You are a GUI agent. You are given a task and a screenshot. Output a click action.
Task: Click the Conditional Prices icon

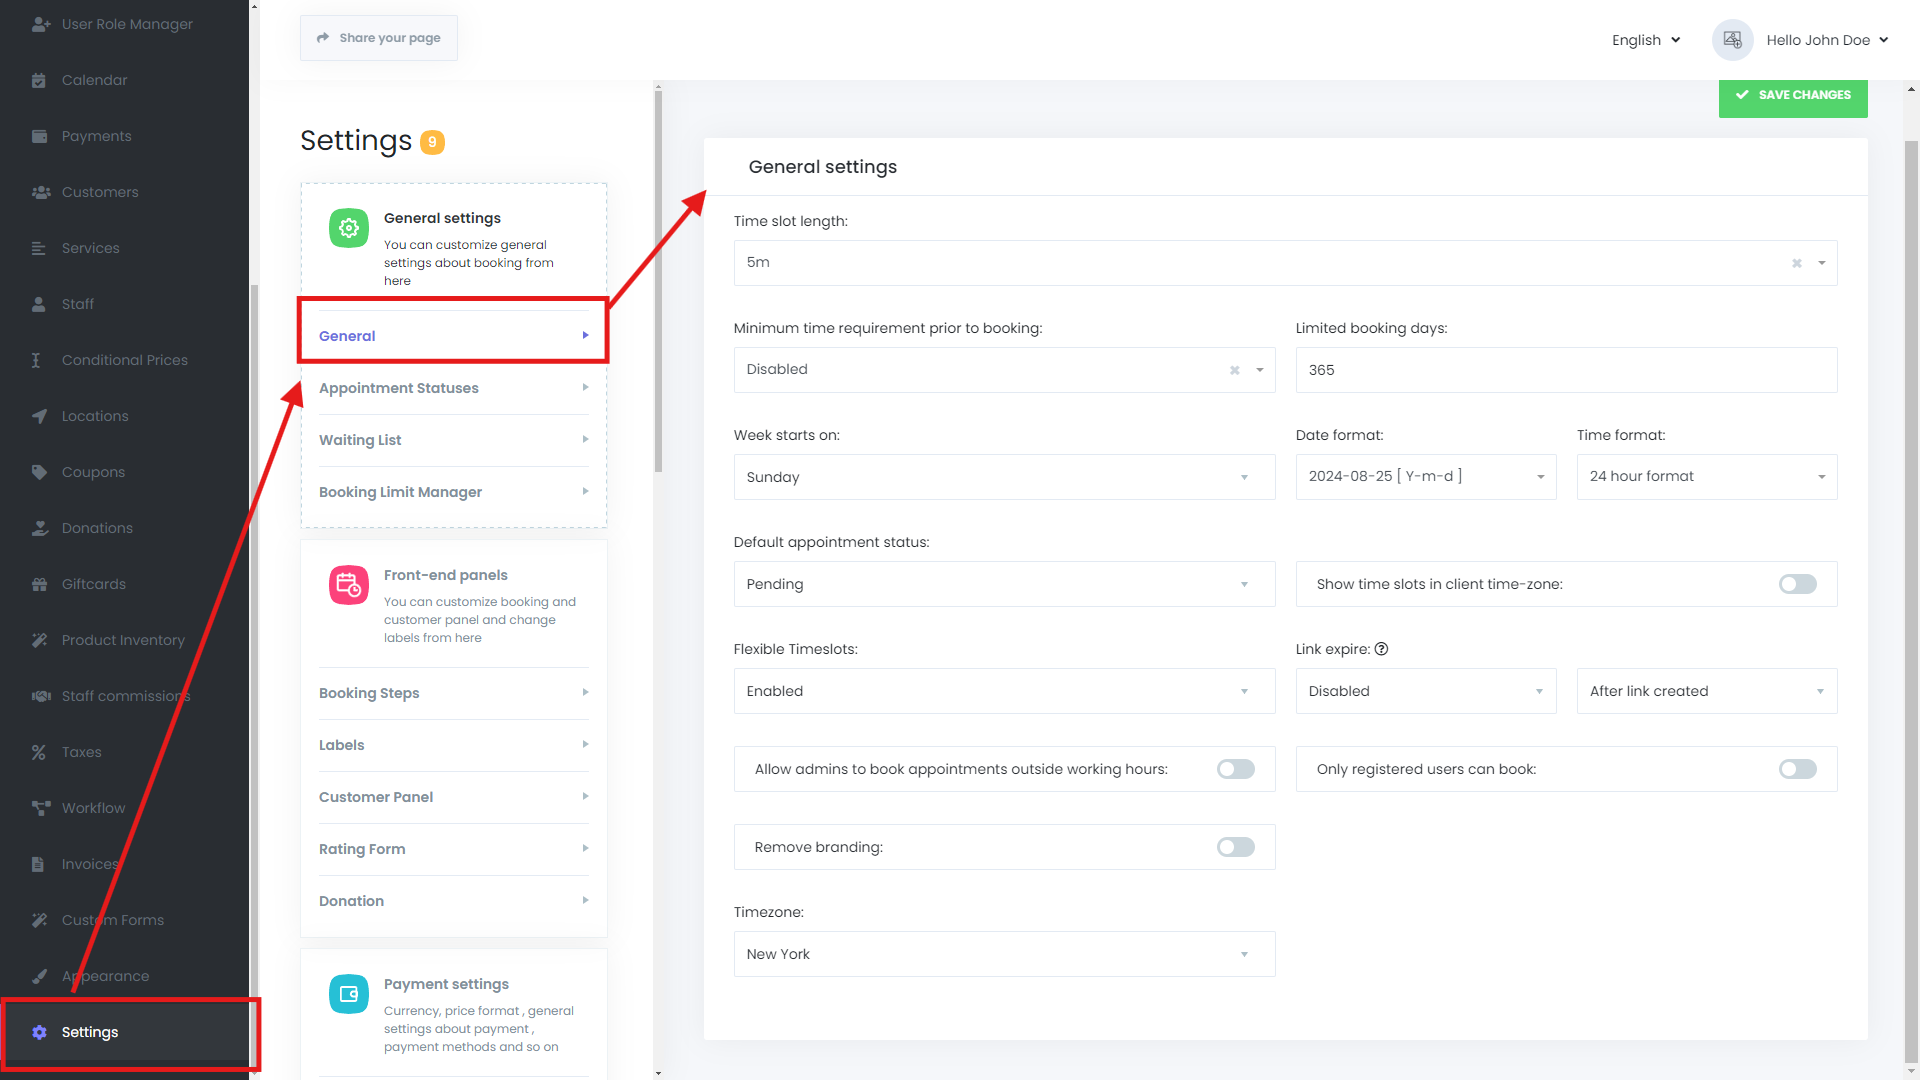point(41,360)
